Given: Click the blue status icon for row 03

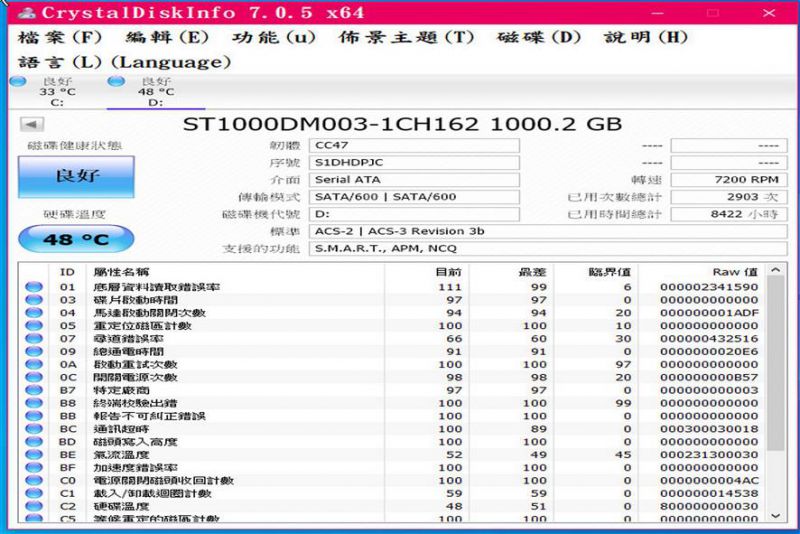Looking at the screenshot, I should click(34, 300).
